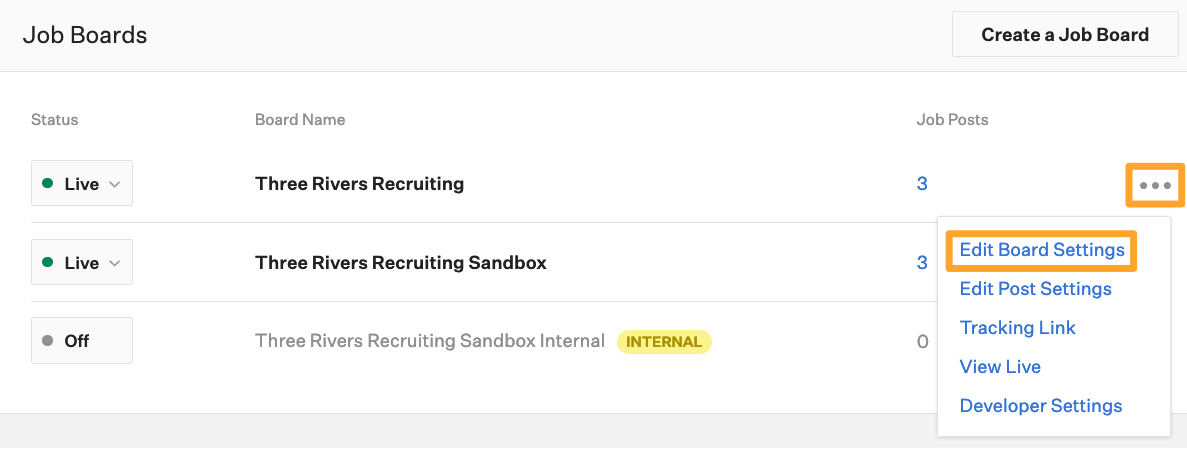Screen dimensions: 1187x449
Task: Open the 3 job posts link, first board
Action: (922, 183)
